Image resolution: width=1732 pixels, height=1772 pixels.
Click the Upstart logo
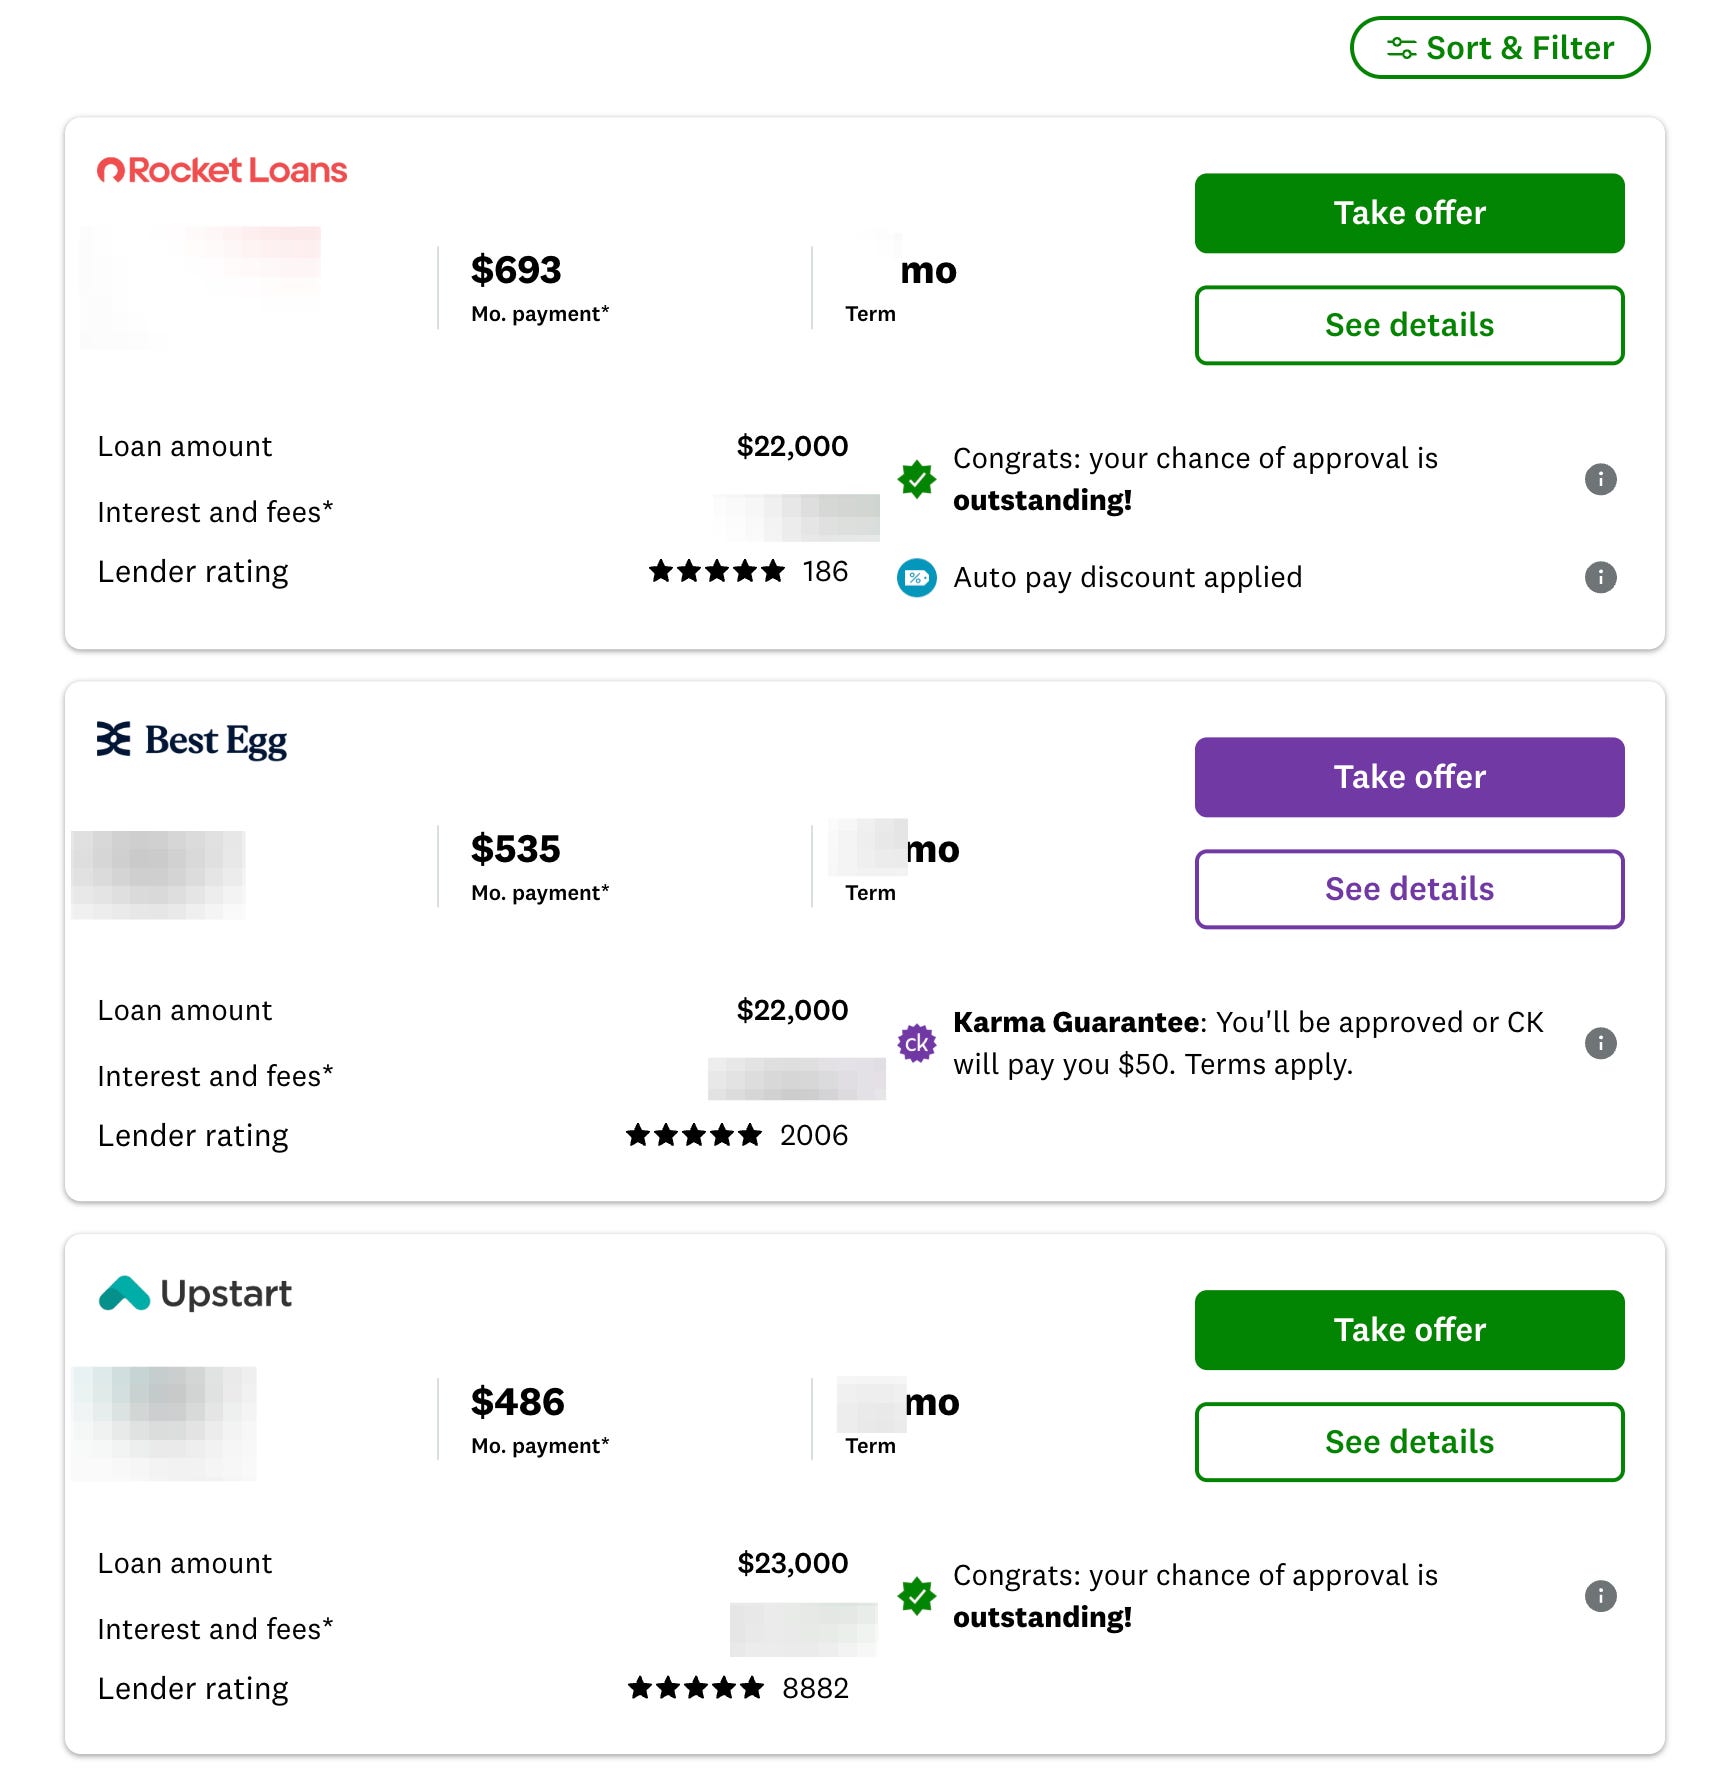coord(195,1293)
